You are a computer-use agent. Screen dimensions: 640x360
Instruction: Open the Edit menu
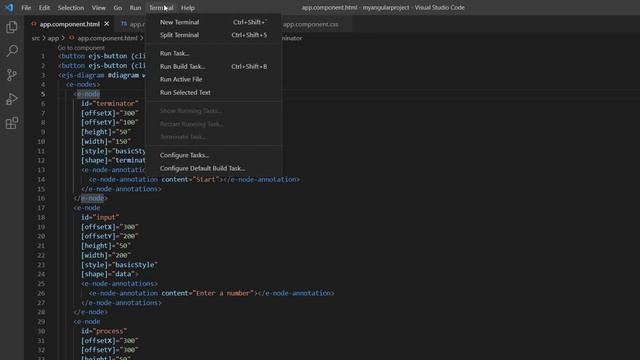tap(44, 8)
